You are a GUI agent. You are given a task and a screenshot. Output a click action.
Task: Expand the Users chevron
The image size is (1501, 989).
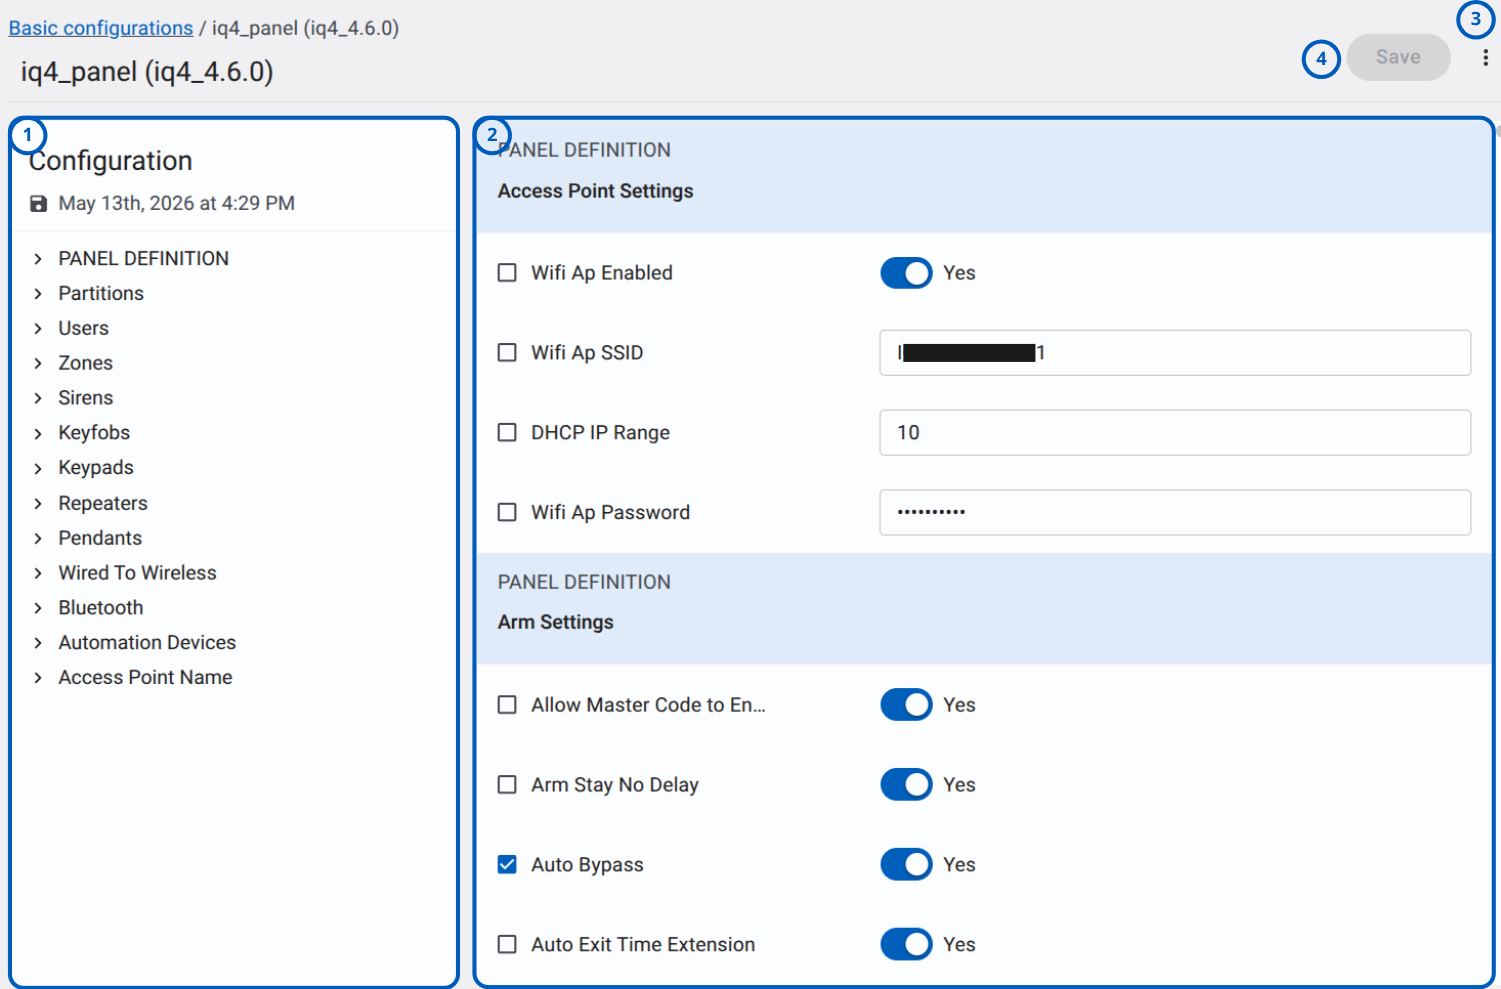click(38, 329)
